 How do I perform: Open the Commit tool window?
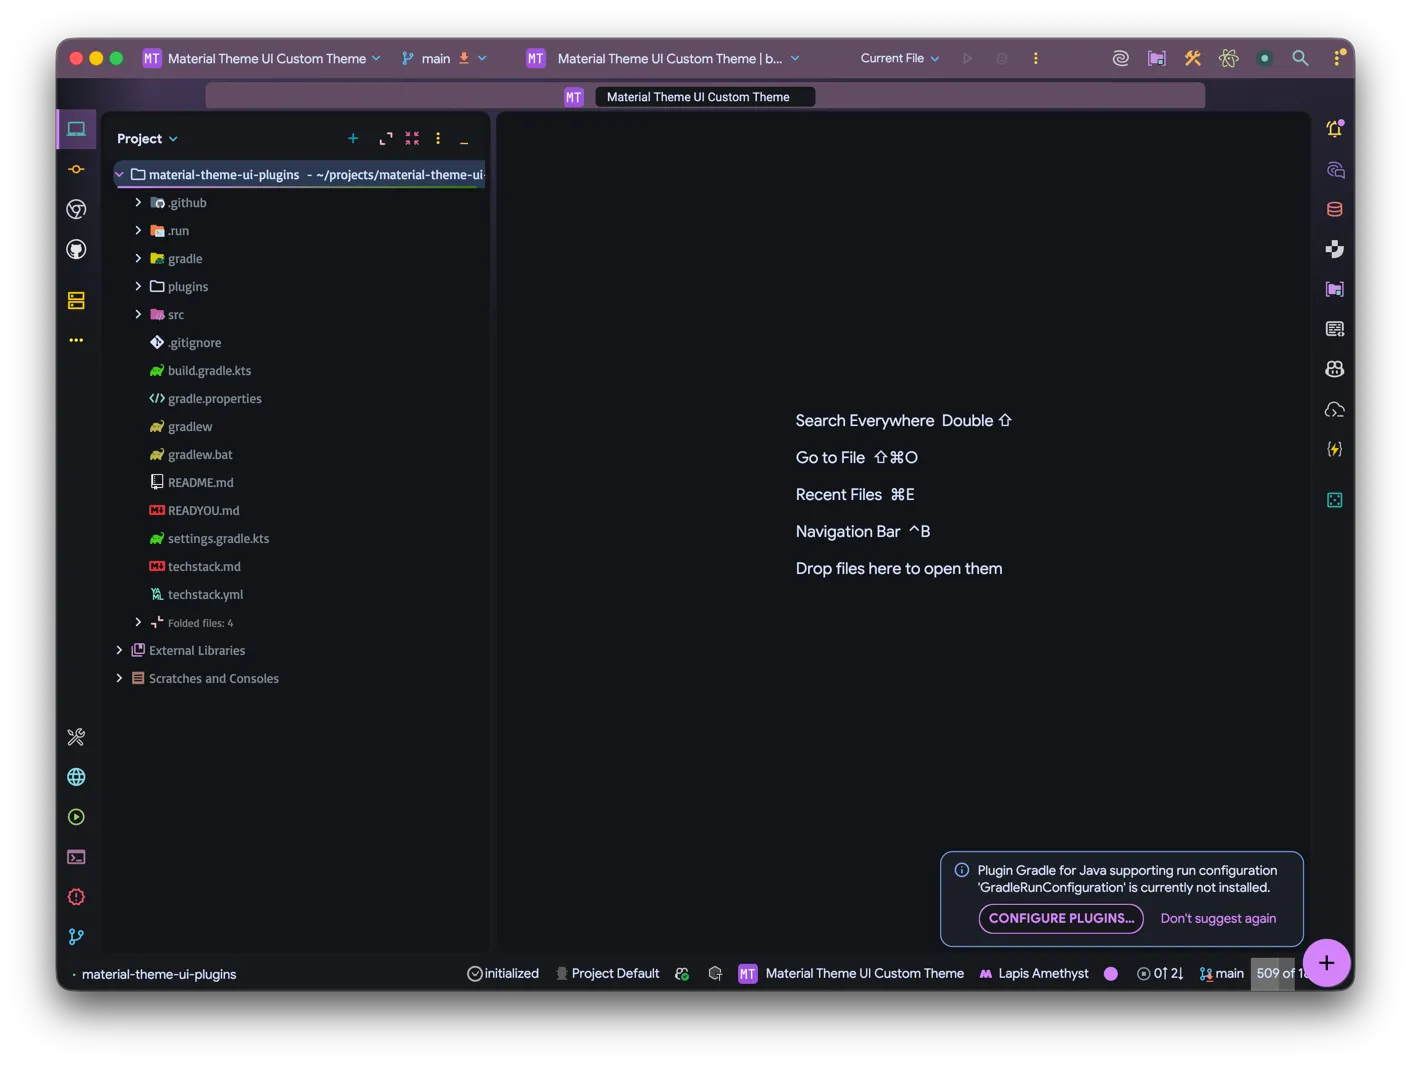(x=76, y=169)
